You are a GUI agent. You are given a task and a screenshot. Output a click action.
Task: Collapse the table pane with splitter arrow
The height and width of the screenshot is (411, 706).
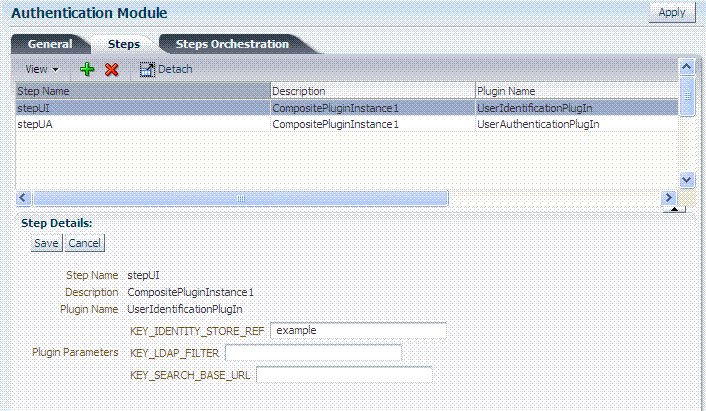(x=674, y=209)
